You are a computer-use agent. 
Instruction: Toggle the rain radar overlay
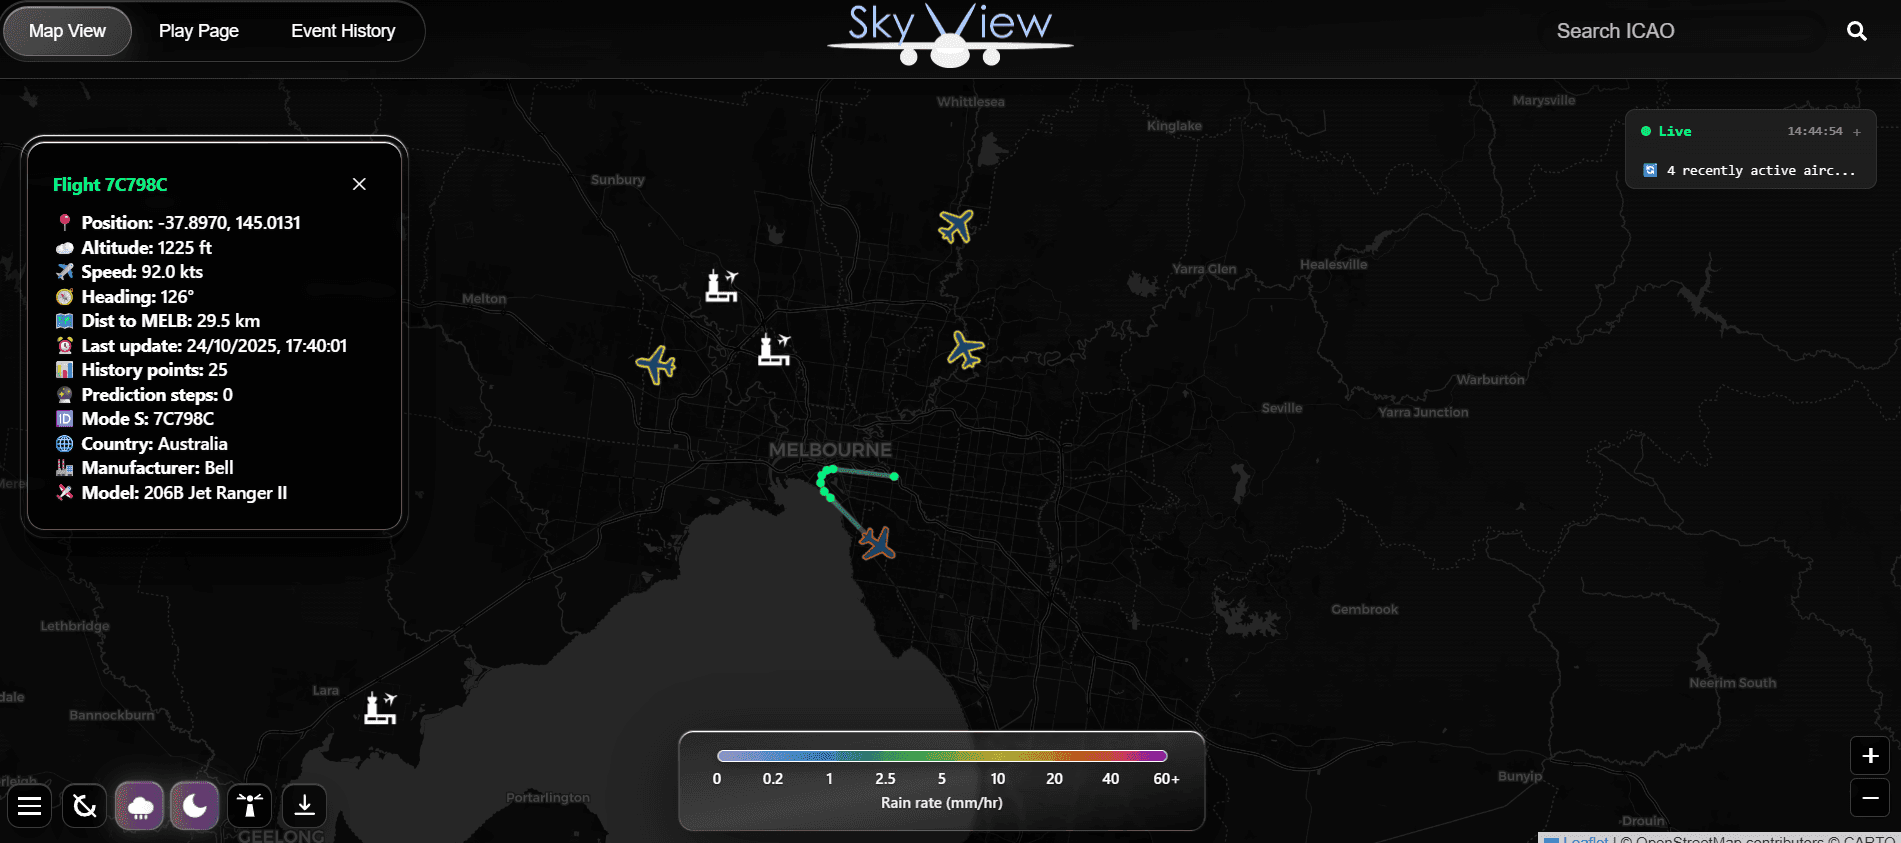(x=140, y=806)
